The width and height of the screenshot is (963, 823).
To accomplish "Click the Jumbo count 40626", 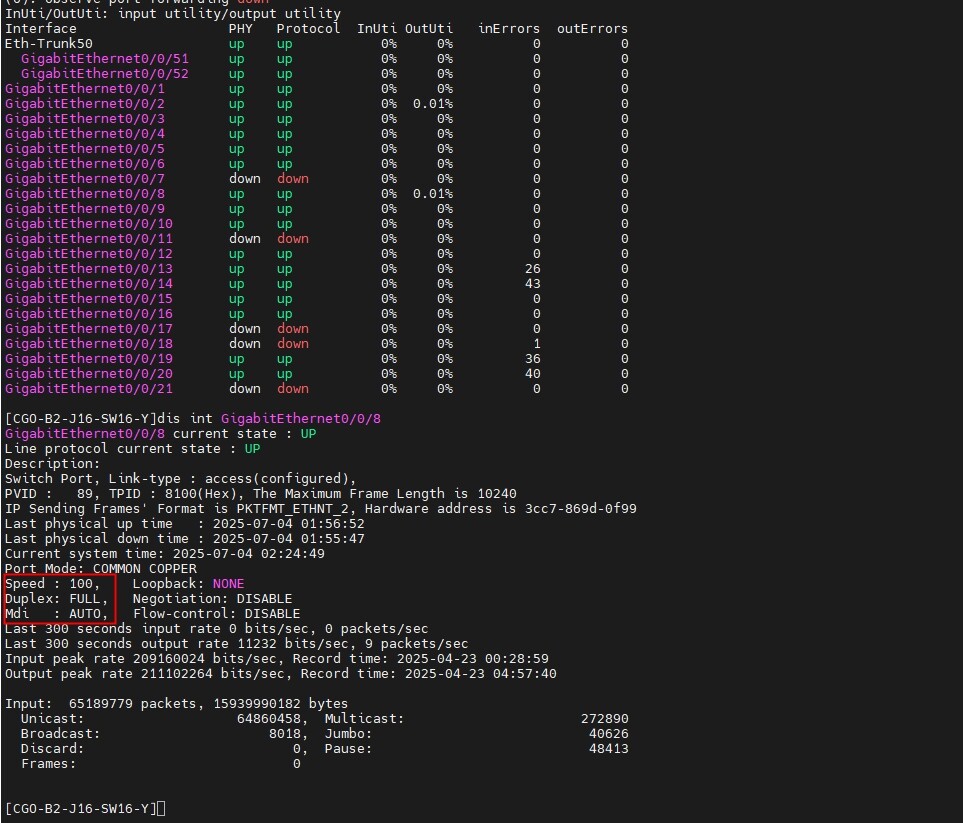I will point(609,733).
